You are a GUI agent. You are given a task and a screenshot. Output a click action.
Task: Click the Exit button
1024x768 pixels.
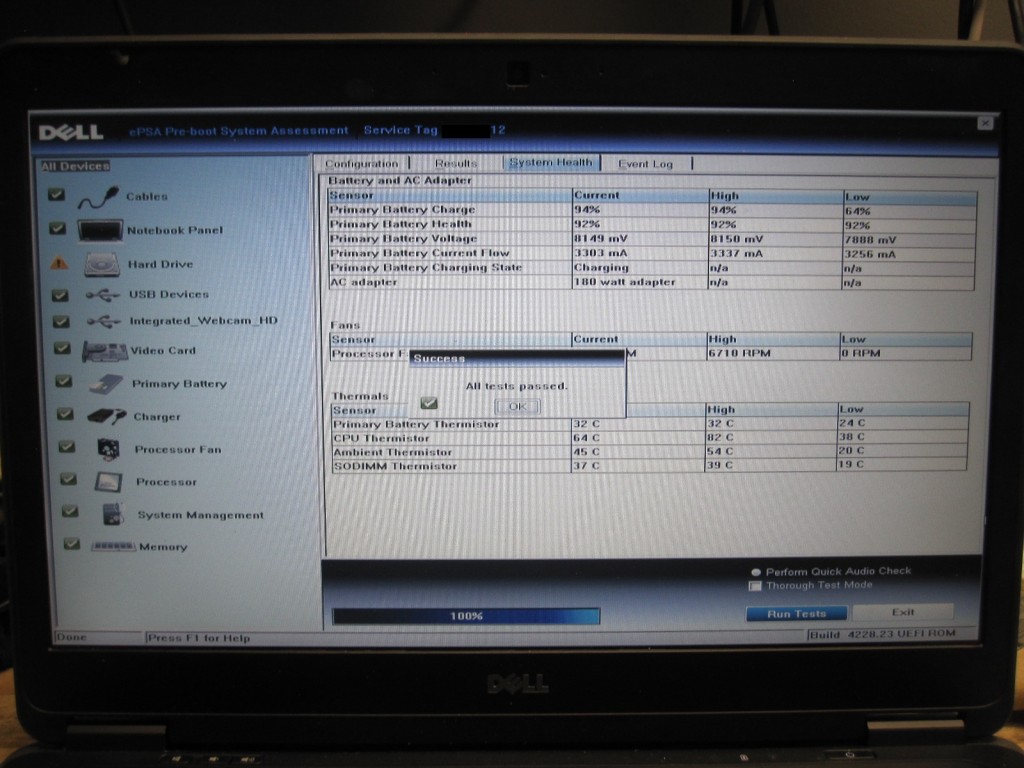[x=902, y=612]
